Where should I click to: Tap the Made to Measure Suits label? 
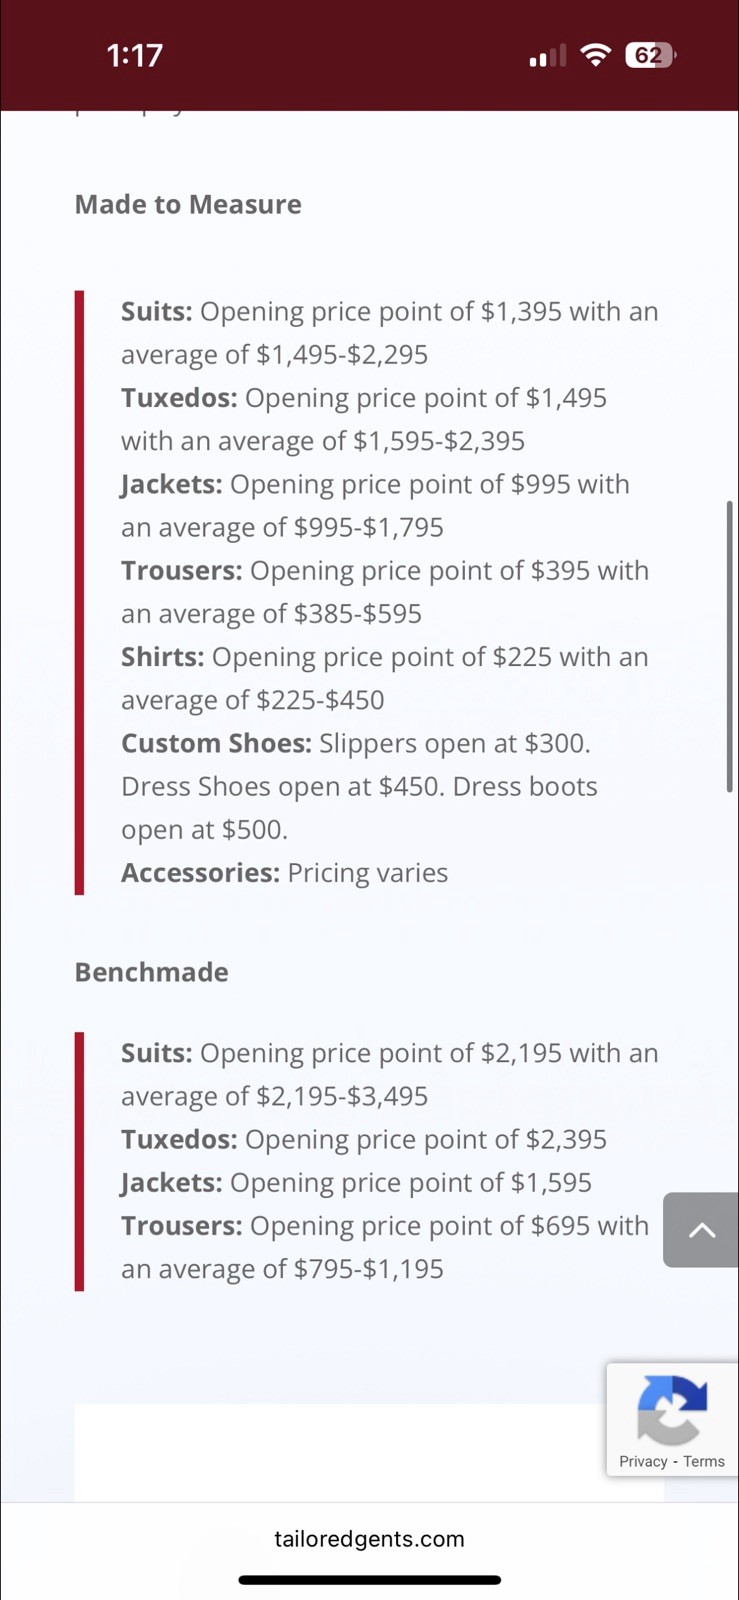[156, 311]
